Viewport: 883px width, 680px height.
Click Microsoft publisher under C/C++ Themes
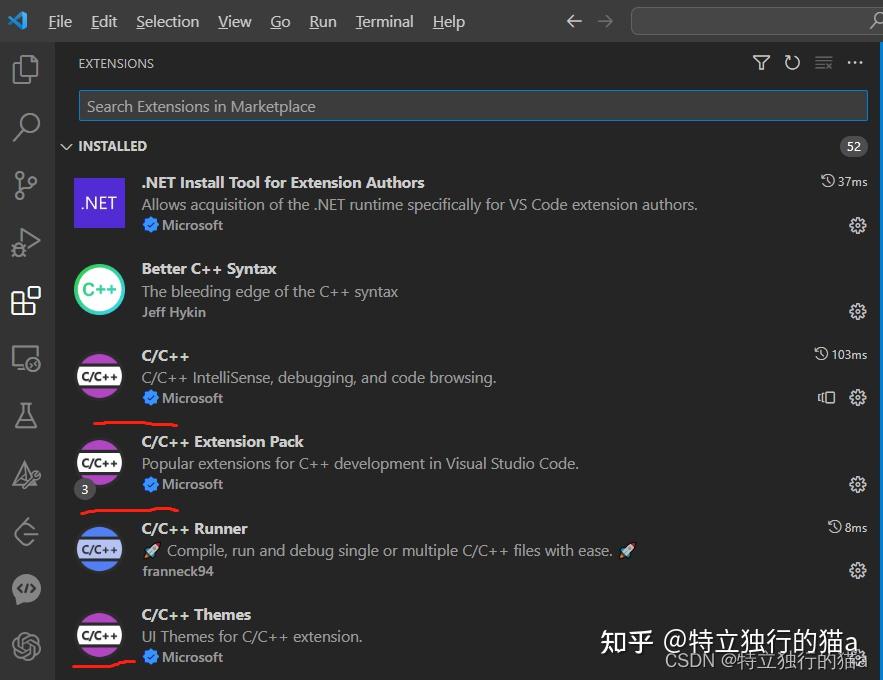192,657
